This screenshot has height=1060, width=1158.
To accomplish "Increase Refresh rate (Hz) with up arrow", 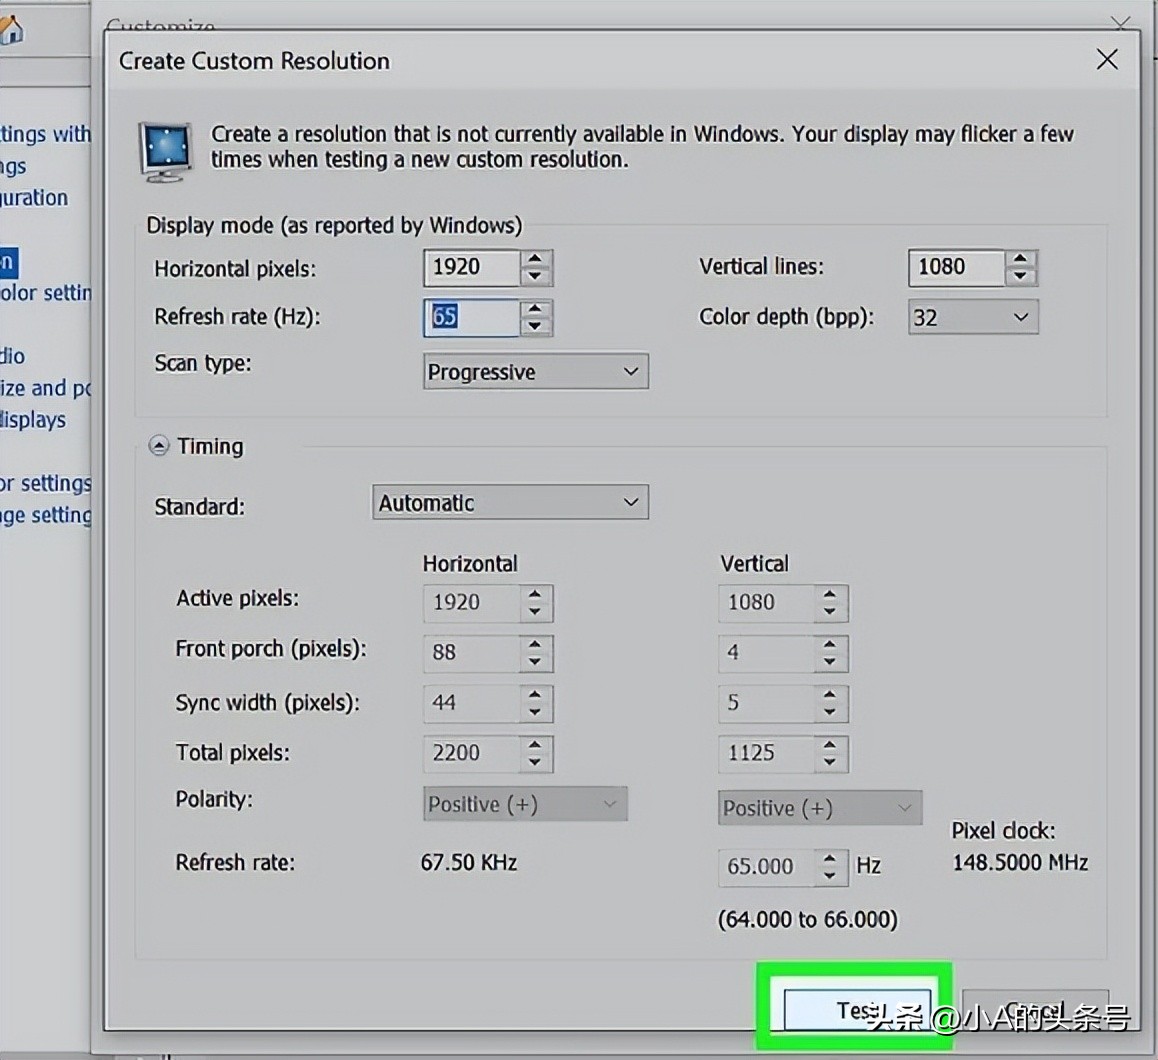I will 536,308.
